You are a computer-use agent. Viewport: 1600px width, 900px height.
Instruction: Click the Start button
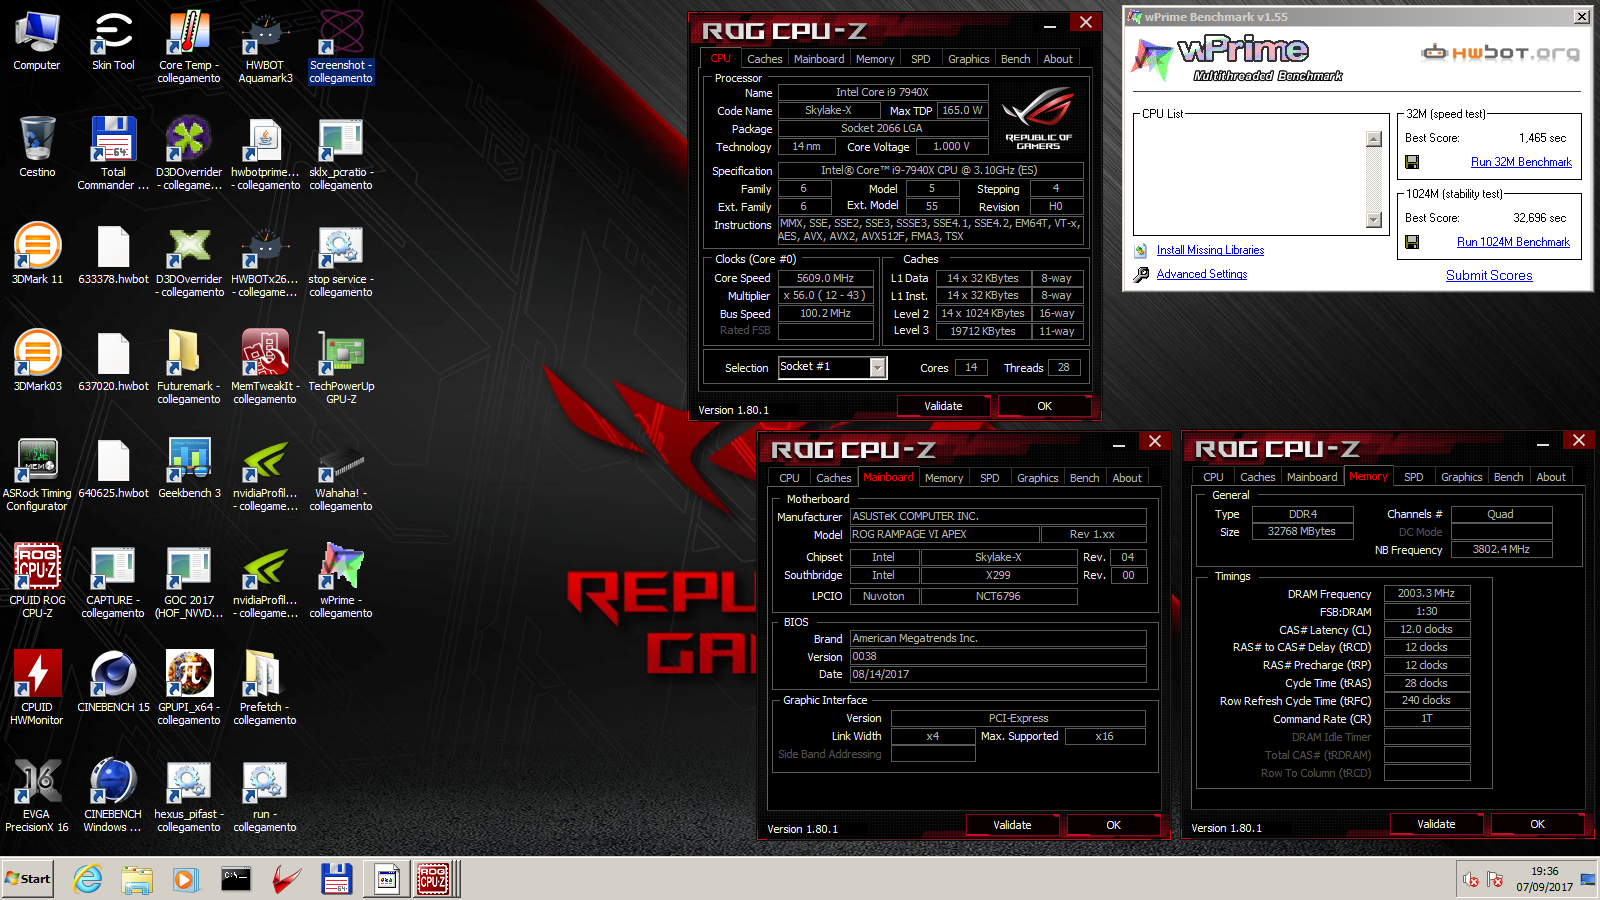[28, 879]
